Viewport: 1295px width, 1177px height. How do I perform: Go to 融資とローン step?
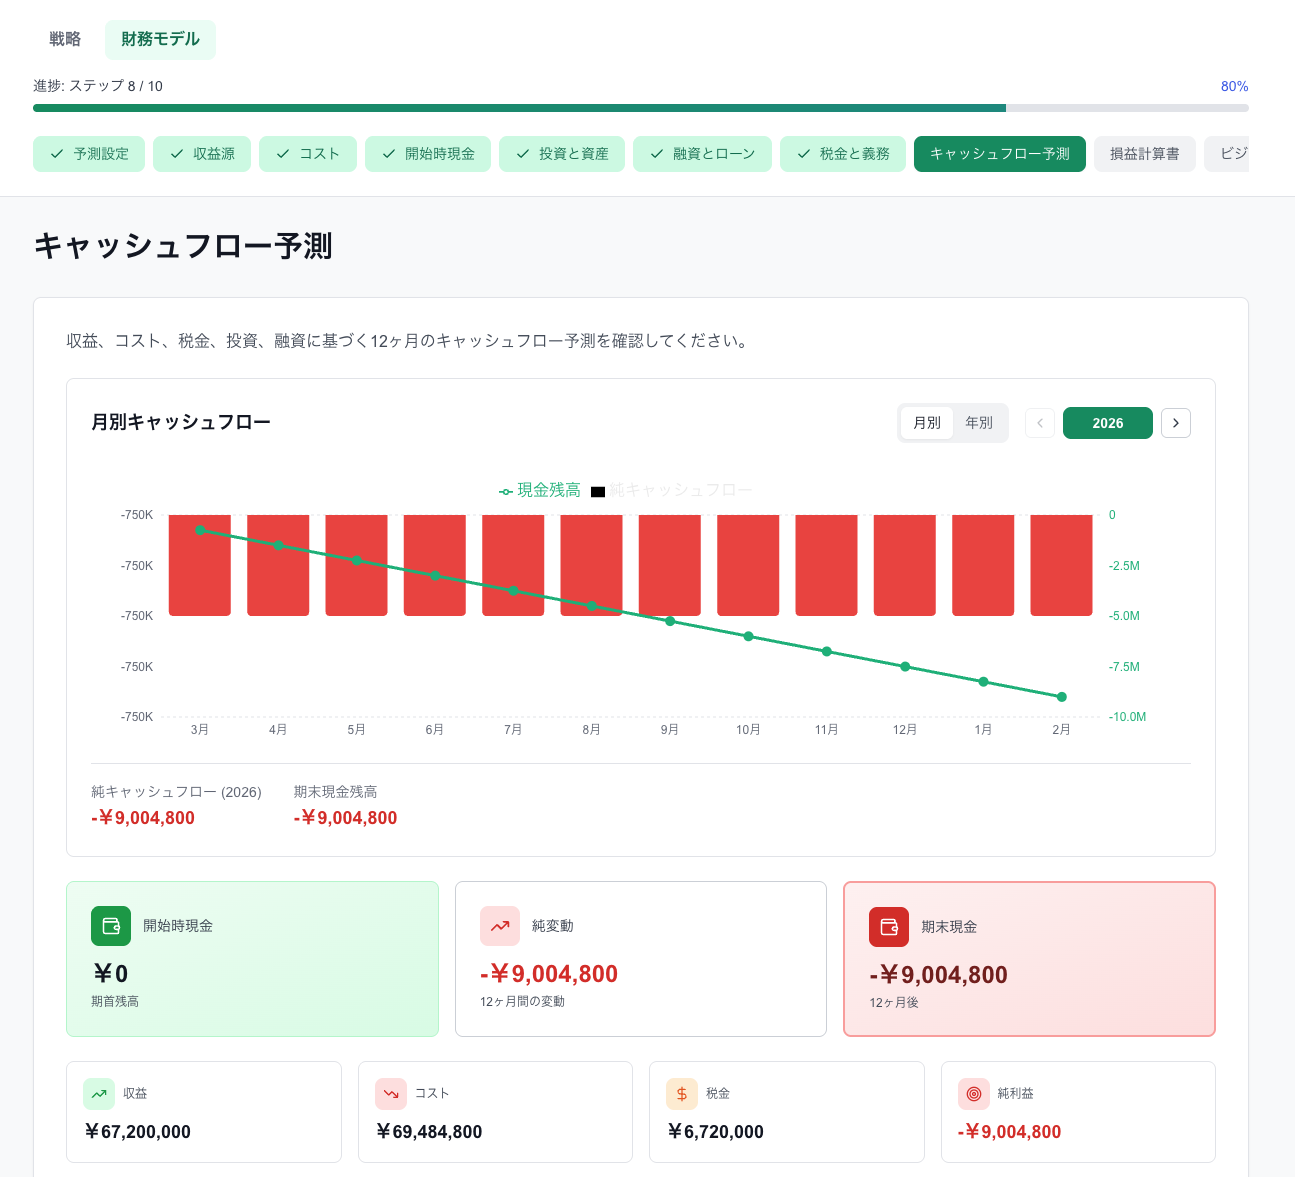[702, 154]
